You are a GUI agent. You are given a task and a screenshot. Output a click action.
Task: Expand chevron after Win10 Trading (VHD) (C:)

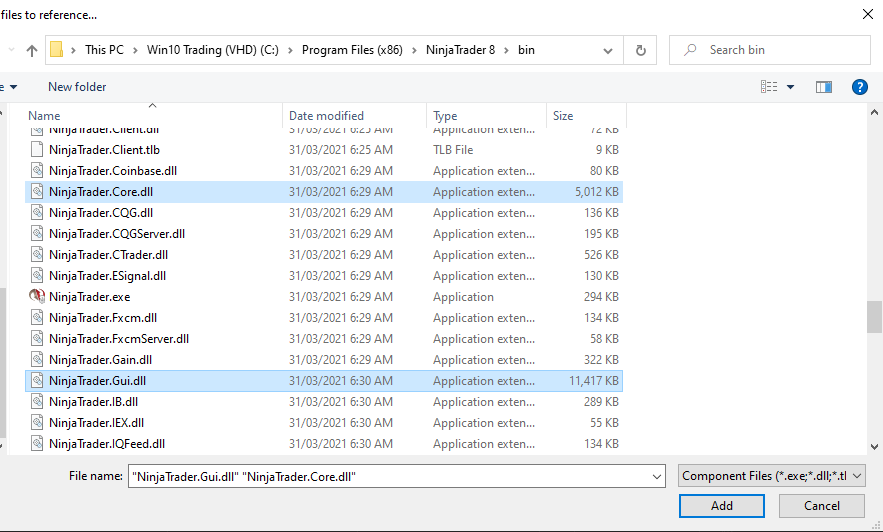291,50
